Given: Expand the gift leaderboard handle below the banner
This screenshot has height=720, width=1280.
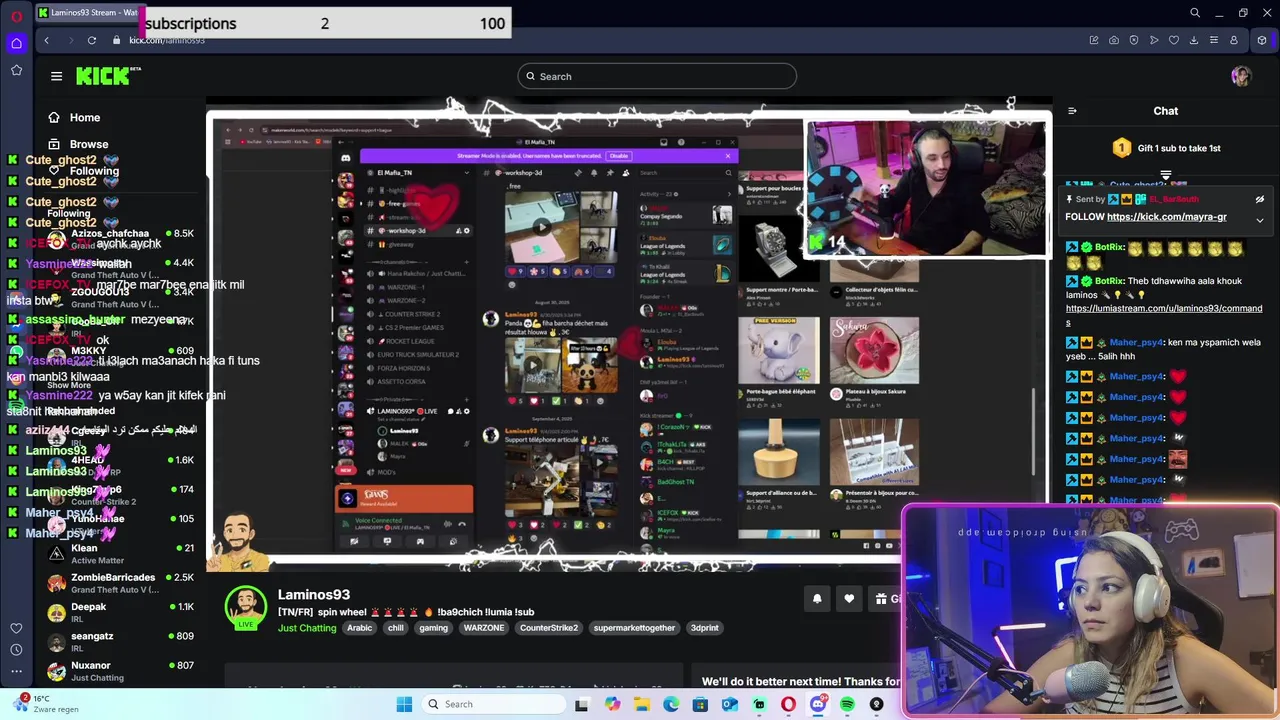Looking at the screenshot, I should pos(1166,175).
